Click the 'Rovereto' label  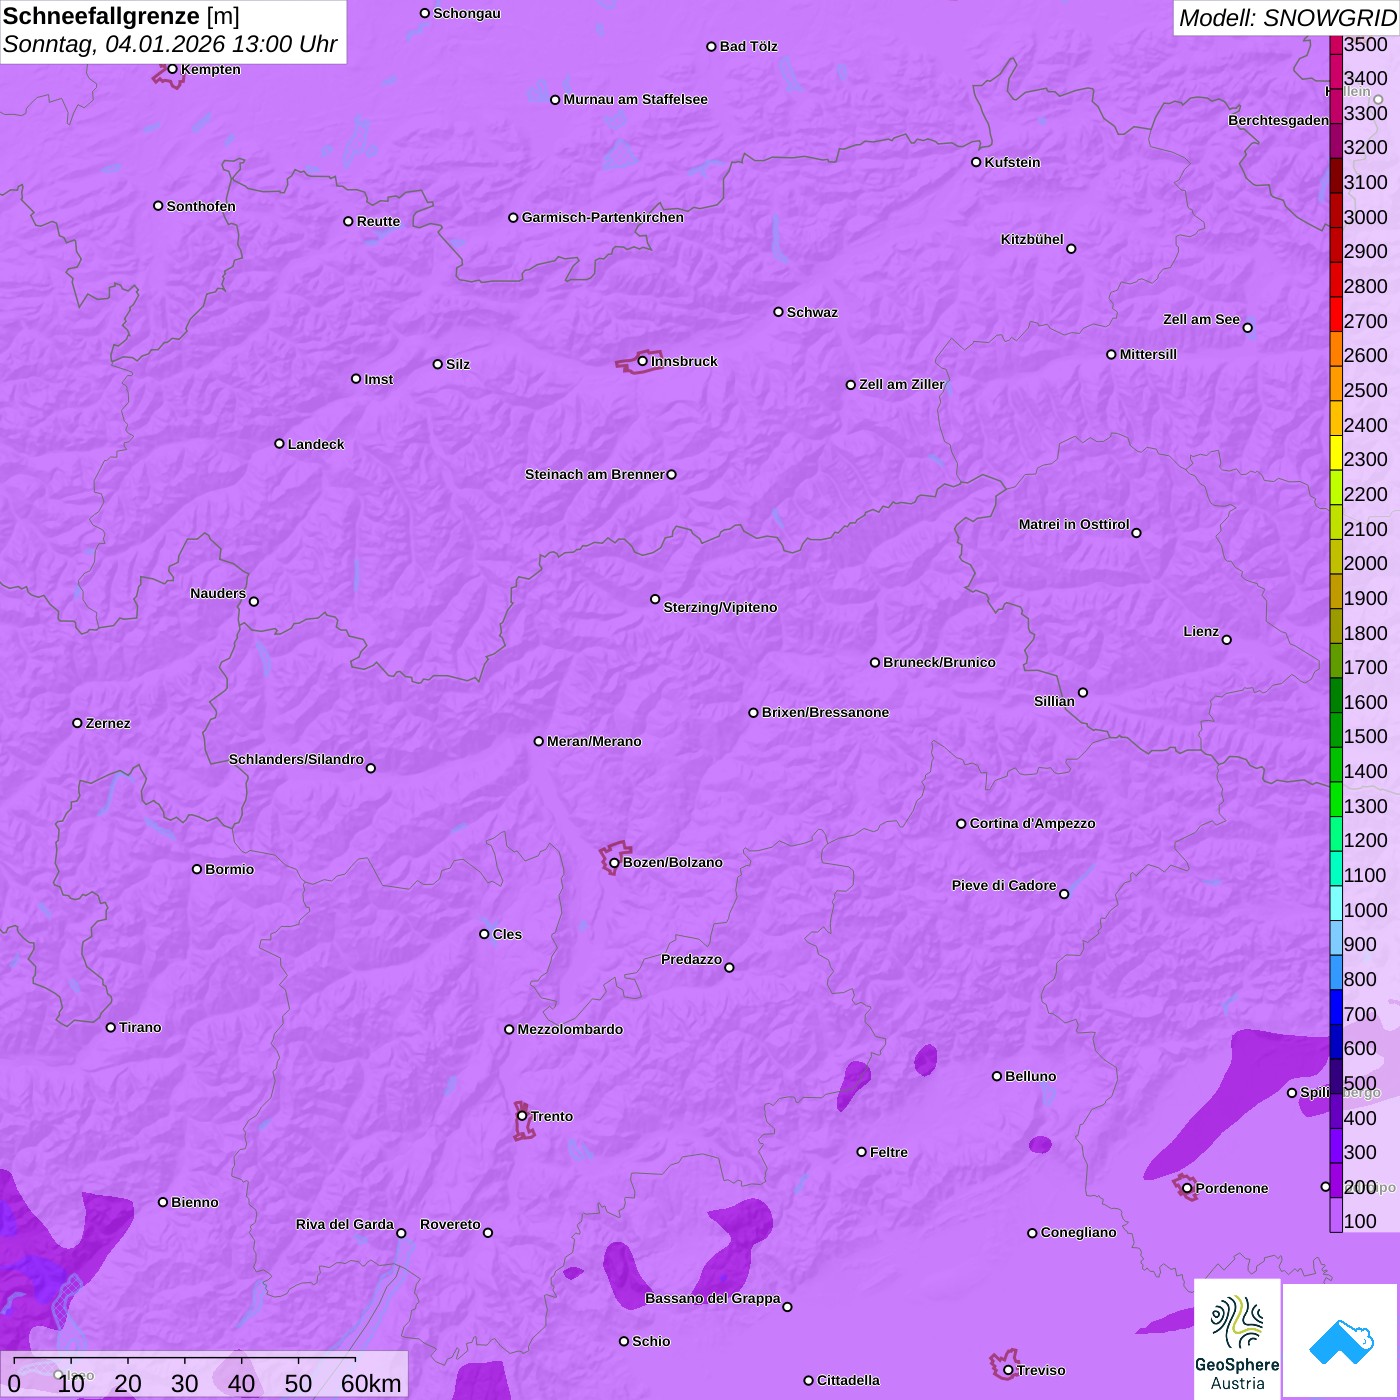pos(450,1224)
